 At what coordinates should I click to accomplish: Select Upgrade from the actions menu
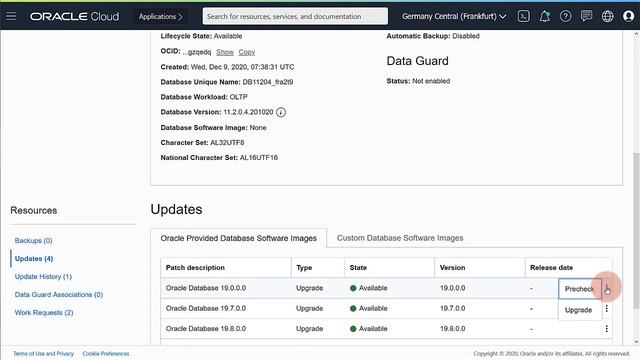(x=580, y=310)
